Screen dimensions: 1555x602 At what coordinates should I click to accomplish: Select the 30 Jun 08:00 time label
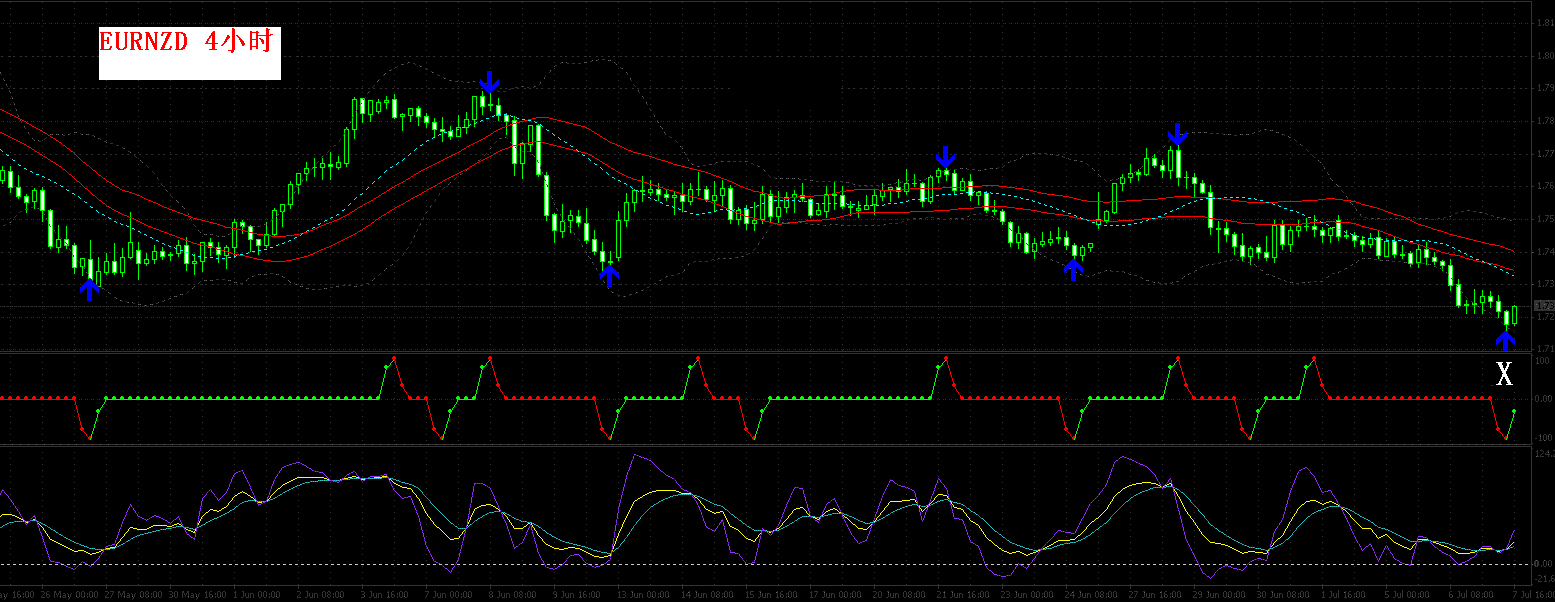(x=1284, y=594)
